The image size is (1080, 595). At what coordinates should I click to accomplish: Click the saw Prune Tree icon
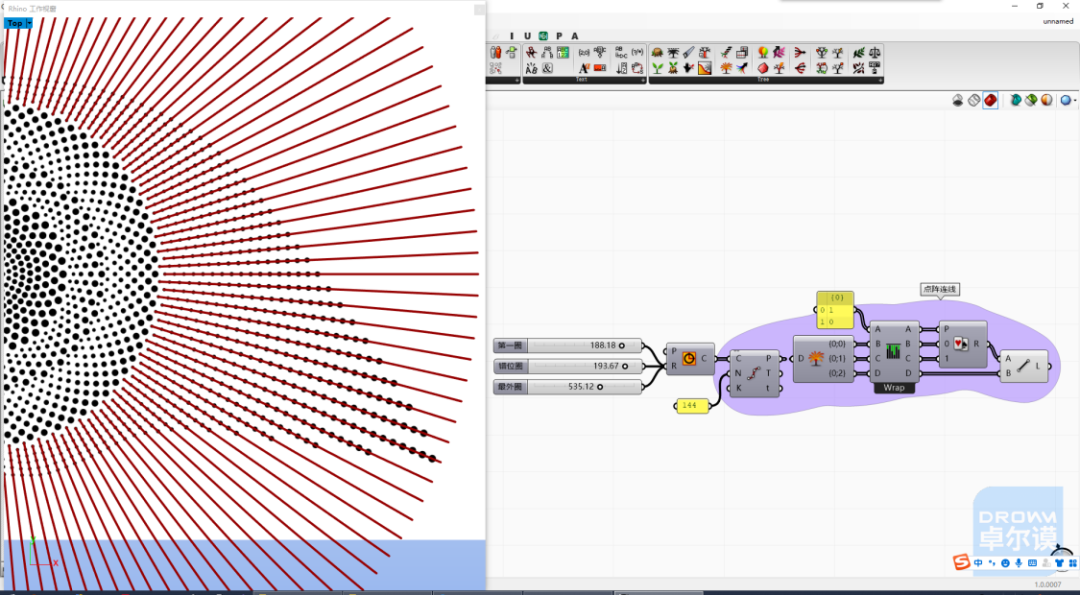point(689,52)
